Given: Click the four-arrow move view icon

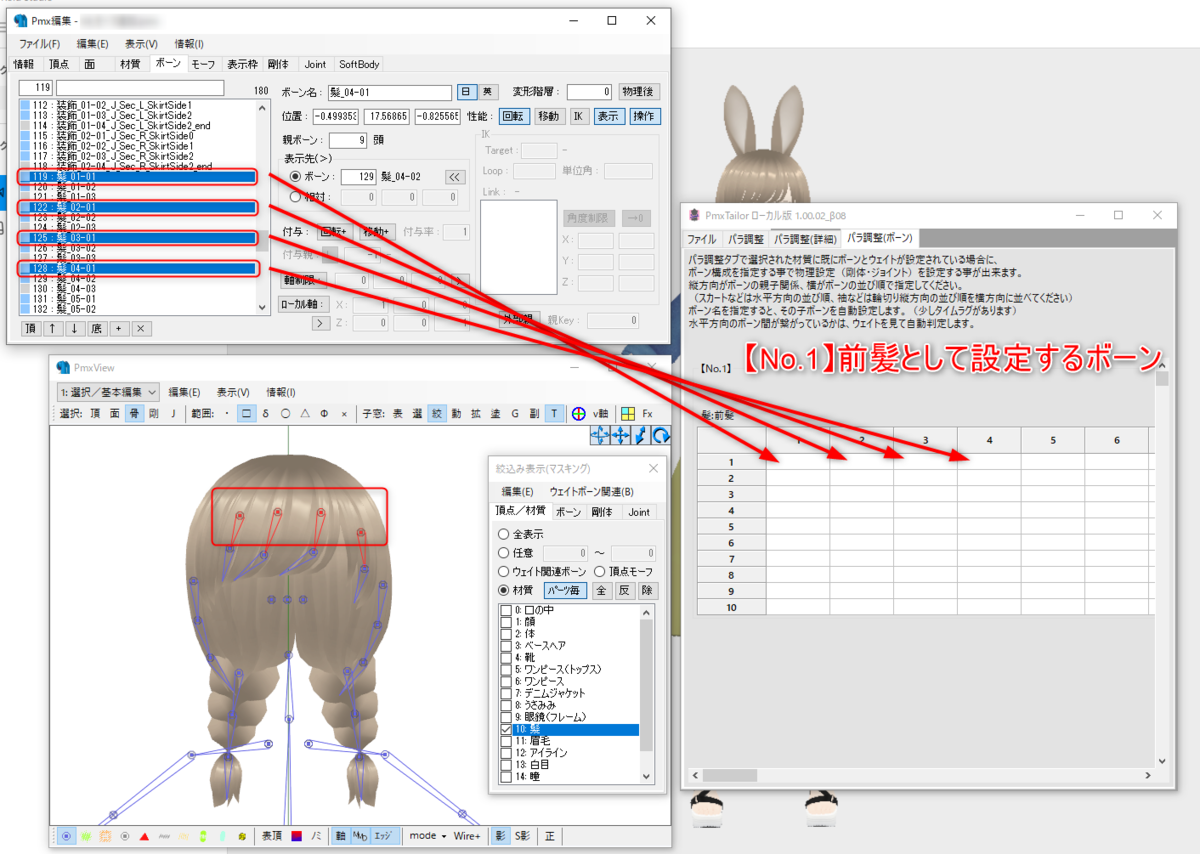Looking at the screenshot, I should (x=620, y=436).
